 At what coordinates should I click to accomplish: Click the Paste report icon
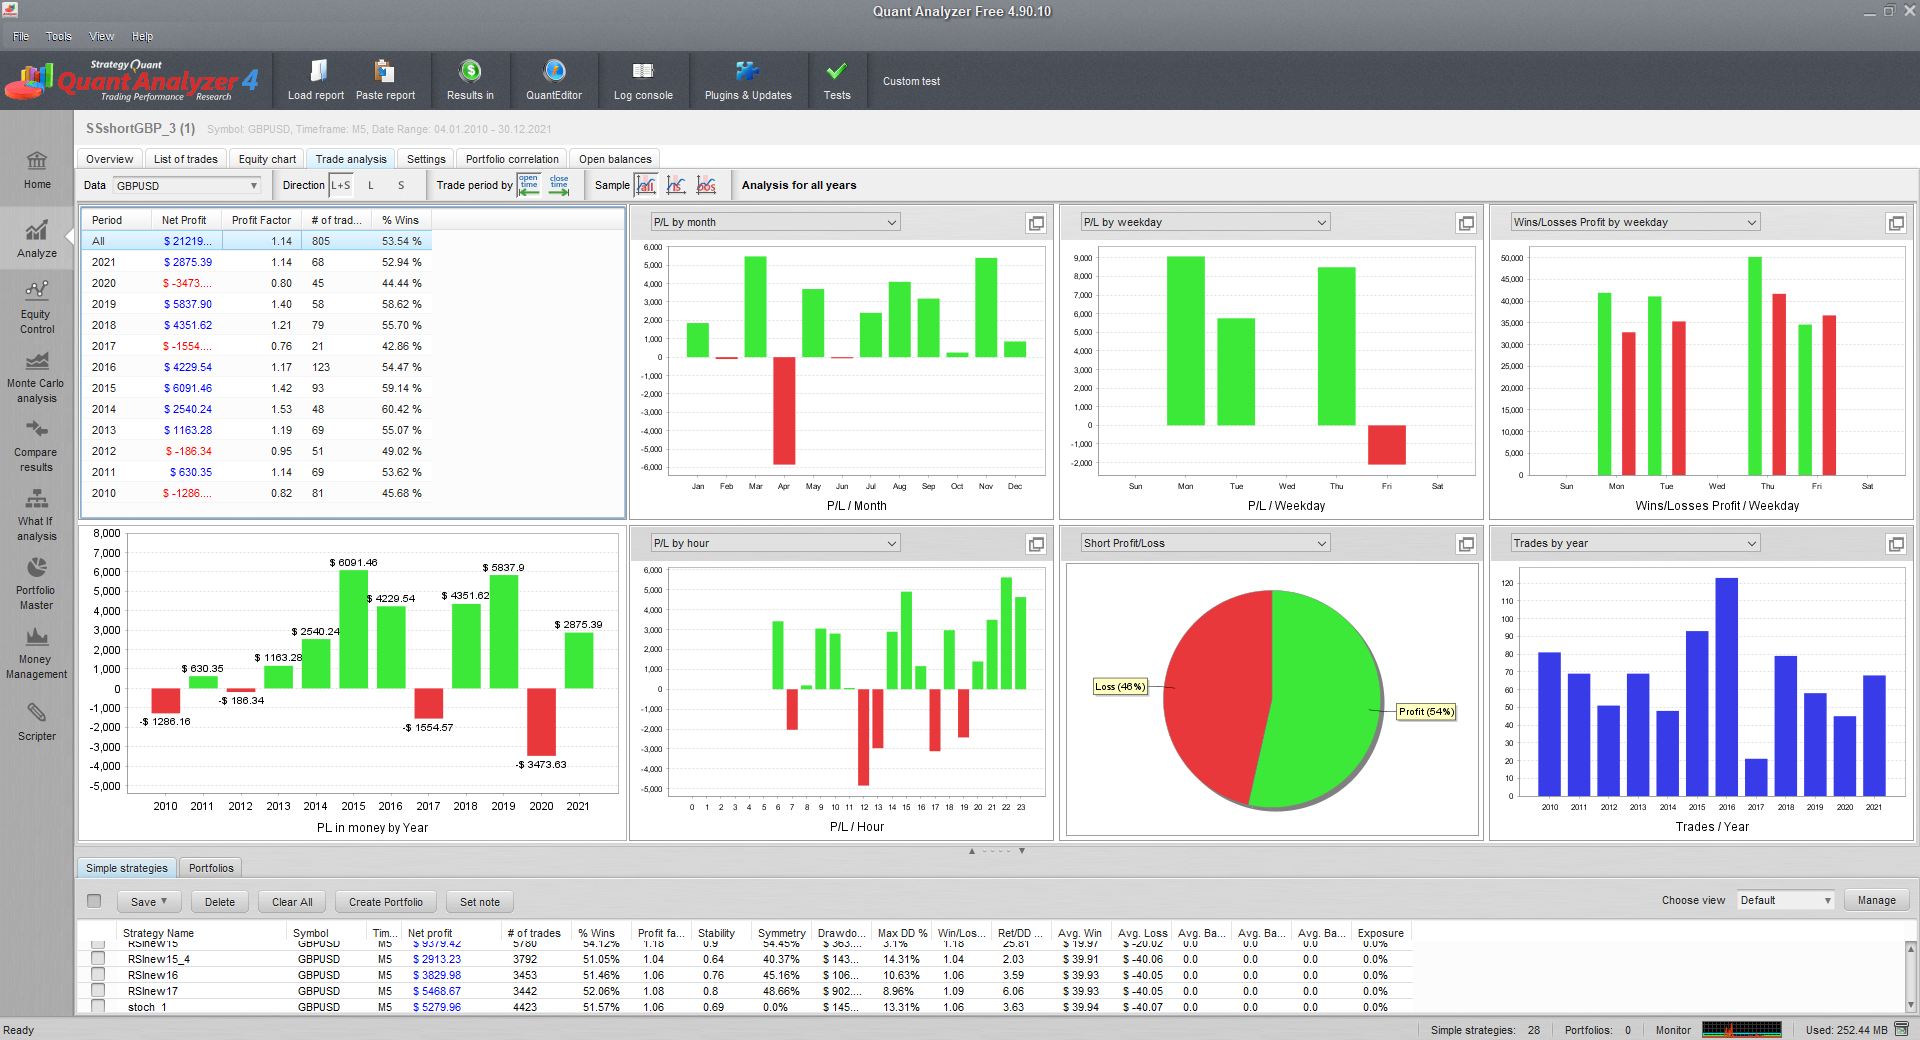(x=384, y=71)
